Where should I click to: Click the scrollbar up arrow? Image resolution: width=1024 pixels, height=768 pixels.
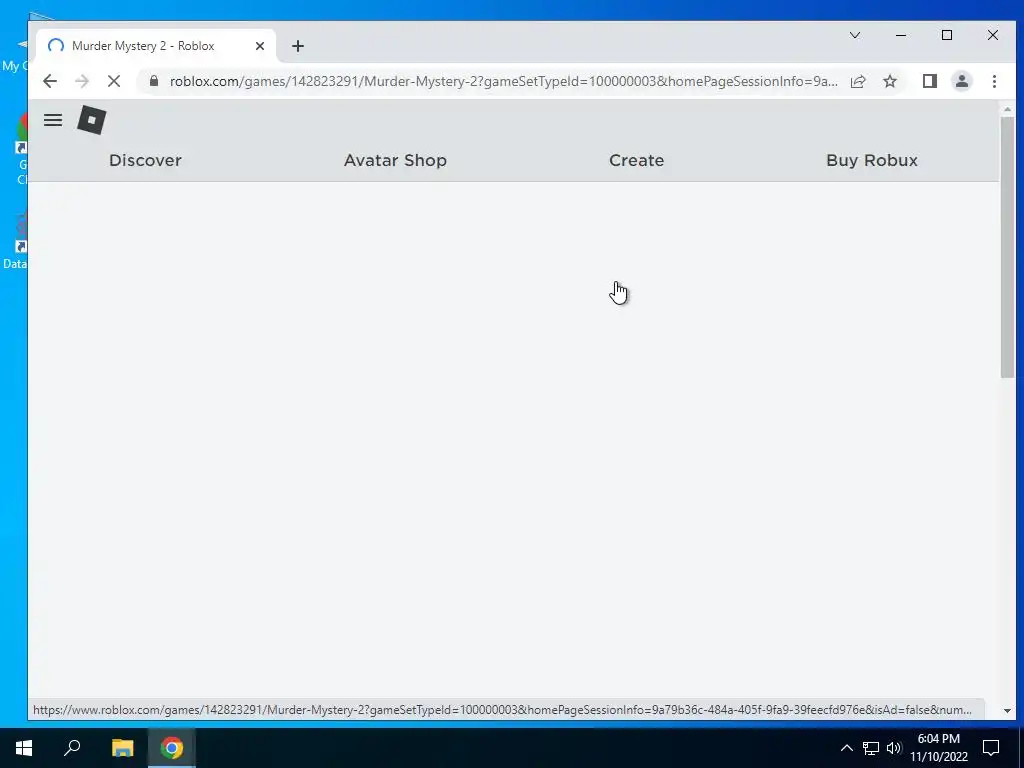click(x=1006, y=109)
